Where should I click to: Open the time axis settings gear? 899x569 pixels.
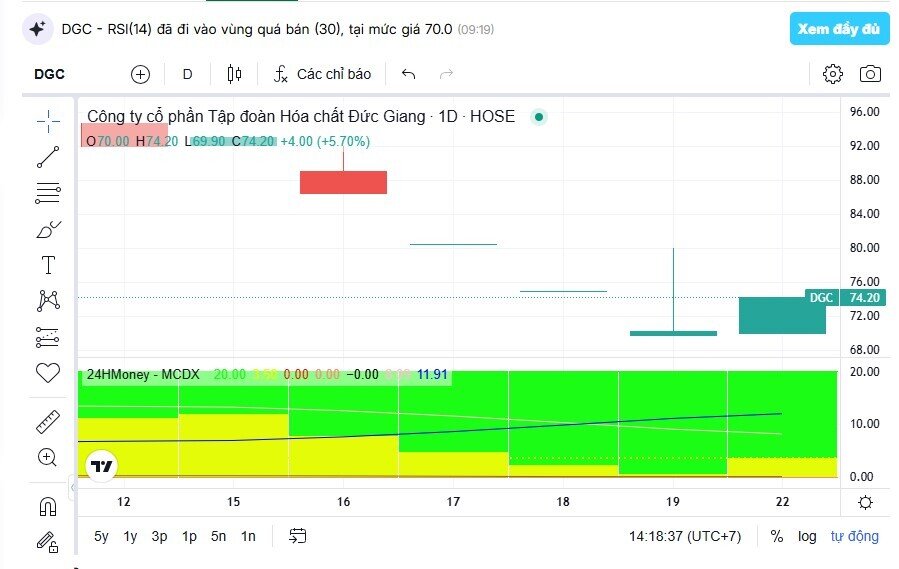click(x=865, y=502)
